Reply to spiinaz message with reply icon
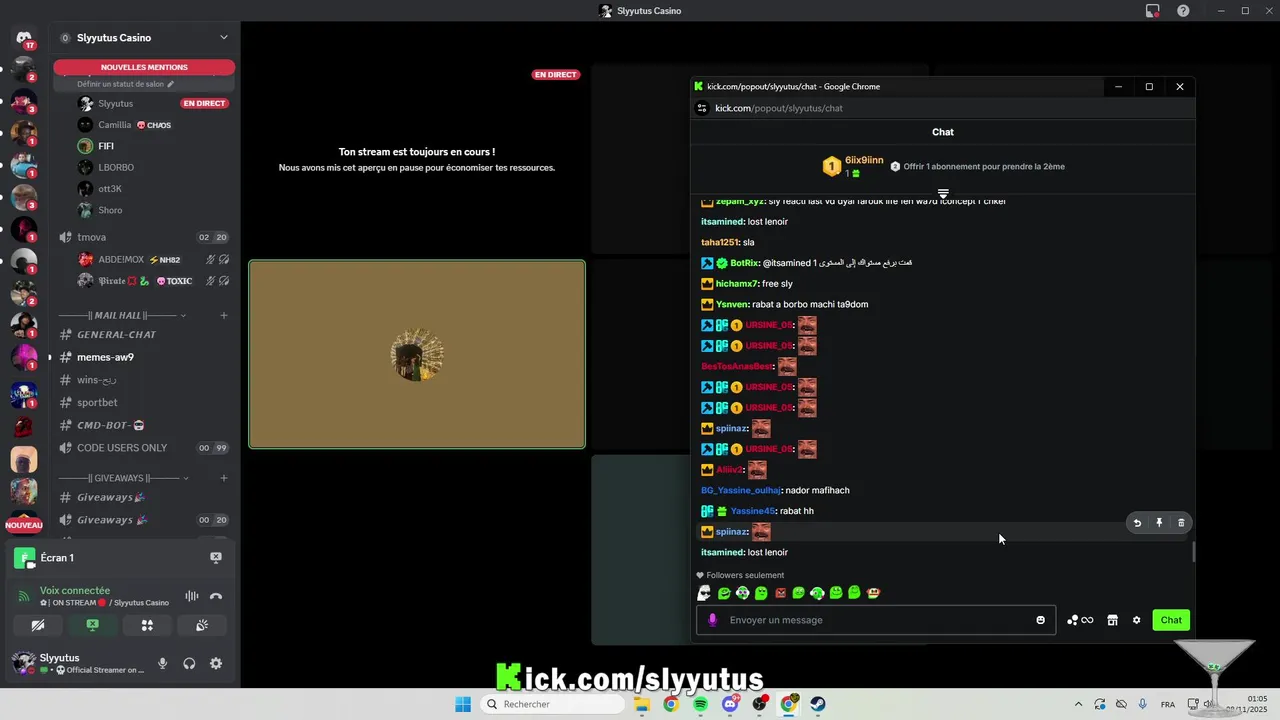The image size is (1280, 720). click(x=1137, y=523)
